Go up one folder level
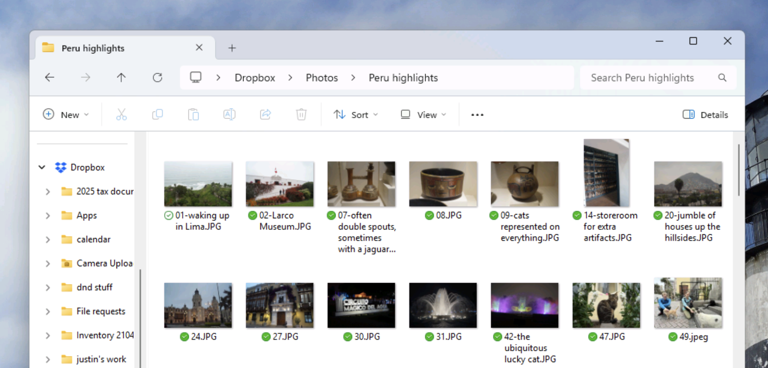Viewport: 768px width, 368px height. coord(121,77)
